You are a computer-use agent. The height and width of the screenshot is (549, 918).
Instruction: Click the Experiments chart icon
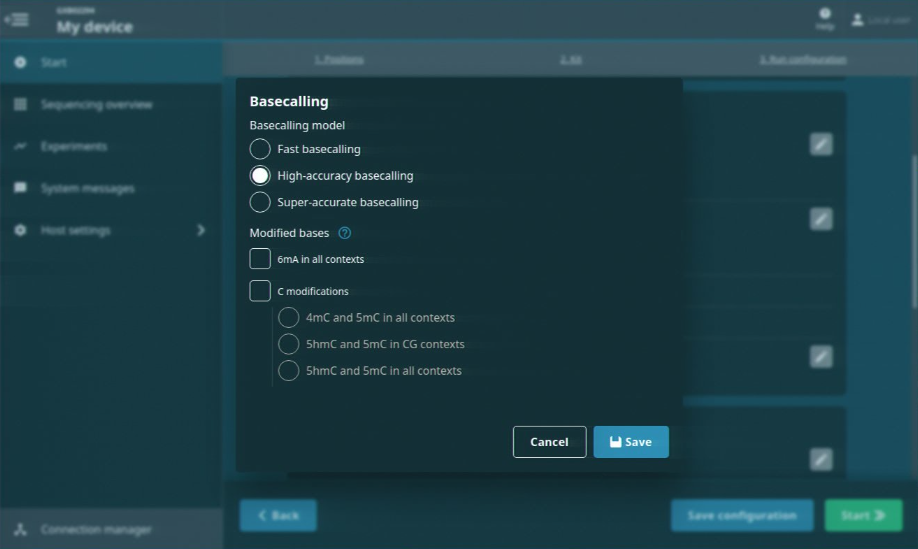[x=20, y=146]
